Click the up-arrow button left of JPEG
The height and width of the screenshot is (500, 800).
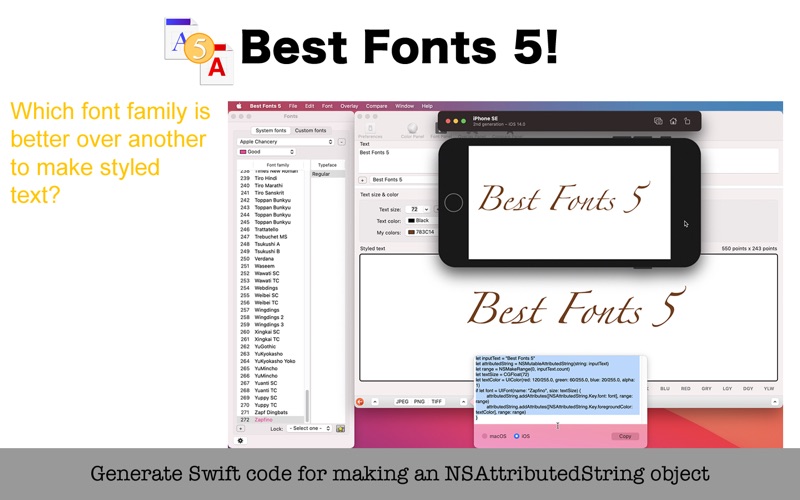click(375, 402)
